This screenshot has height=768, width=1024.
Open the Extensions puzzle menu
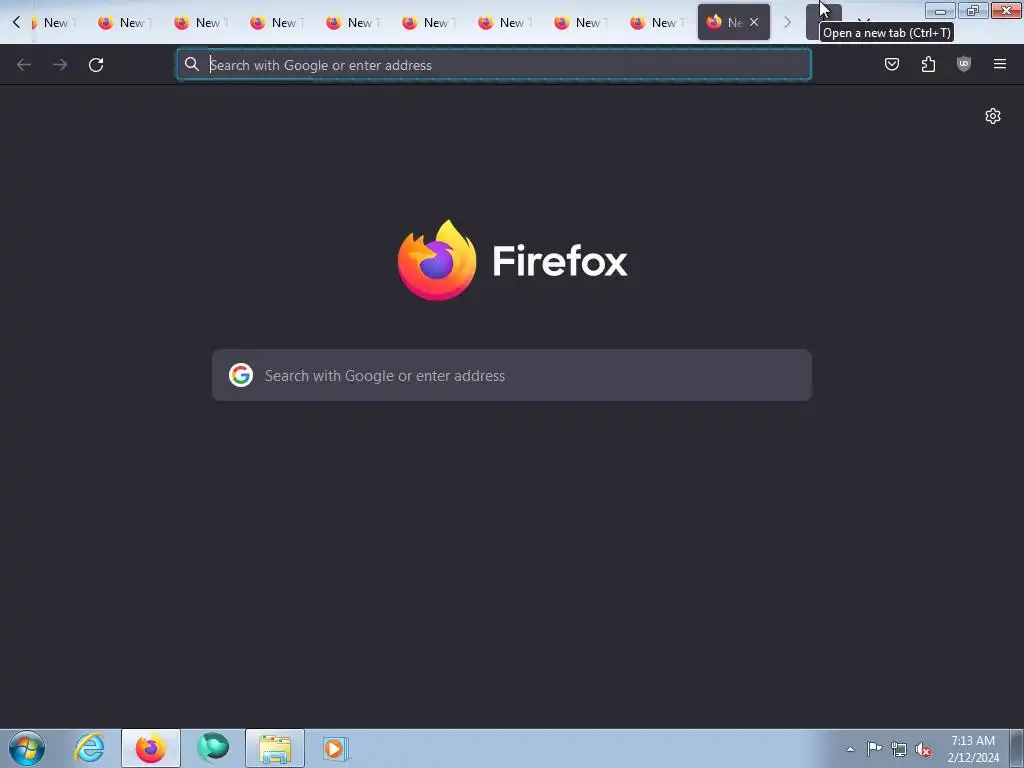click(x=928, y=64)
